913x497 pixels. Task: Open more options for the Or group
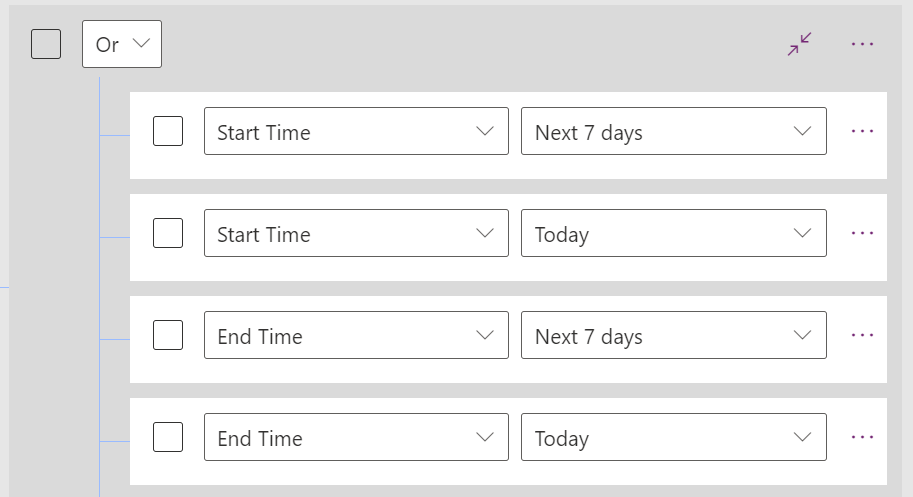(862, 44)
